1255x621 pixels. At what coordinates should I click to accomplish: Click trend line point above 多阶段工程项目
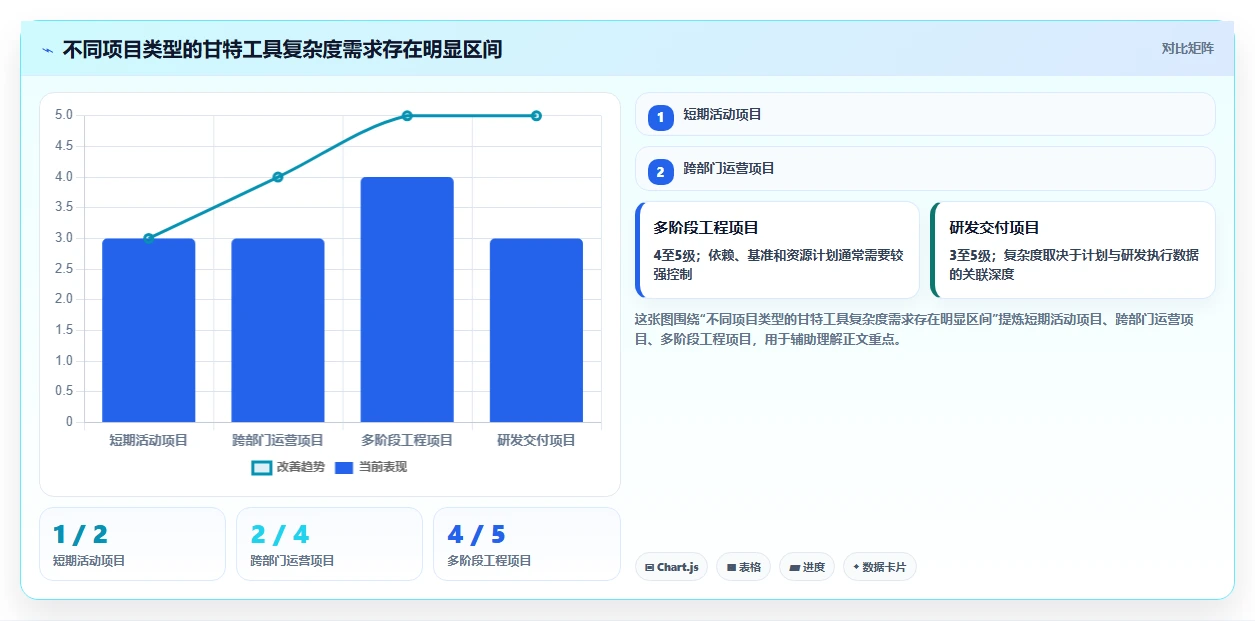point(407,116)
